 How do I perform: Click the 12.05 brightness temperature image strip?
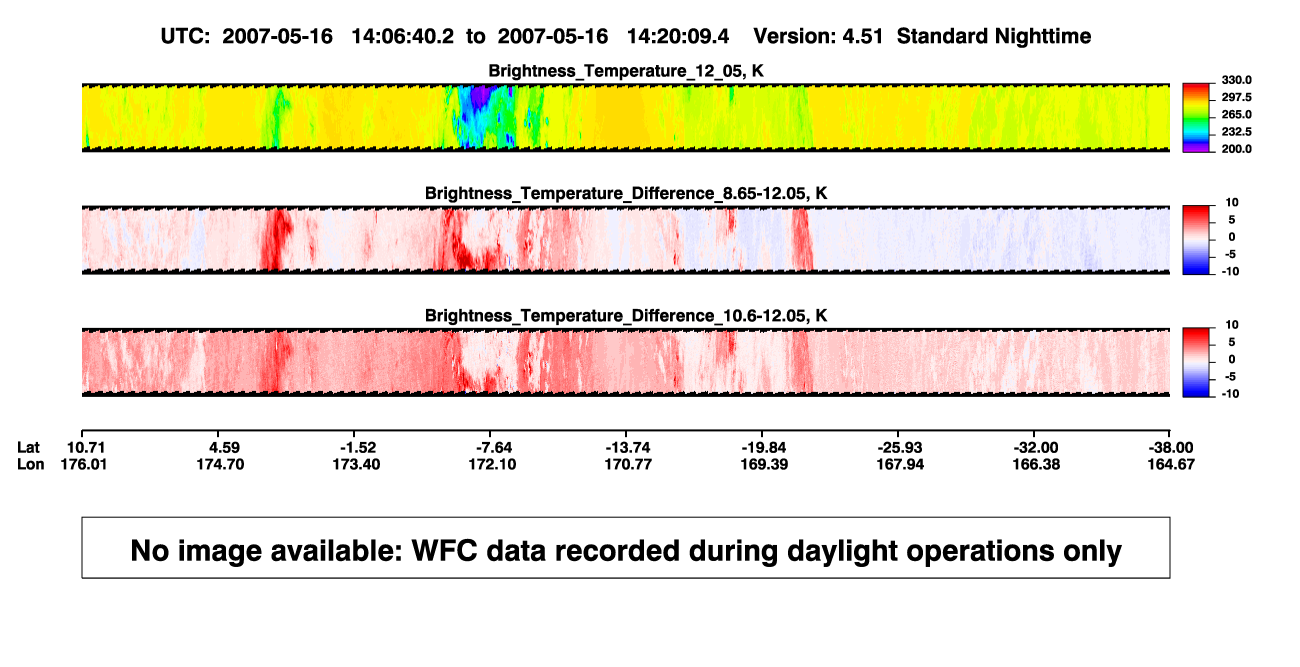point(626,117)
